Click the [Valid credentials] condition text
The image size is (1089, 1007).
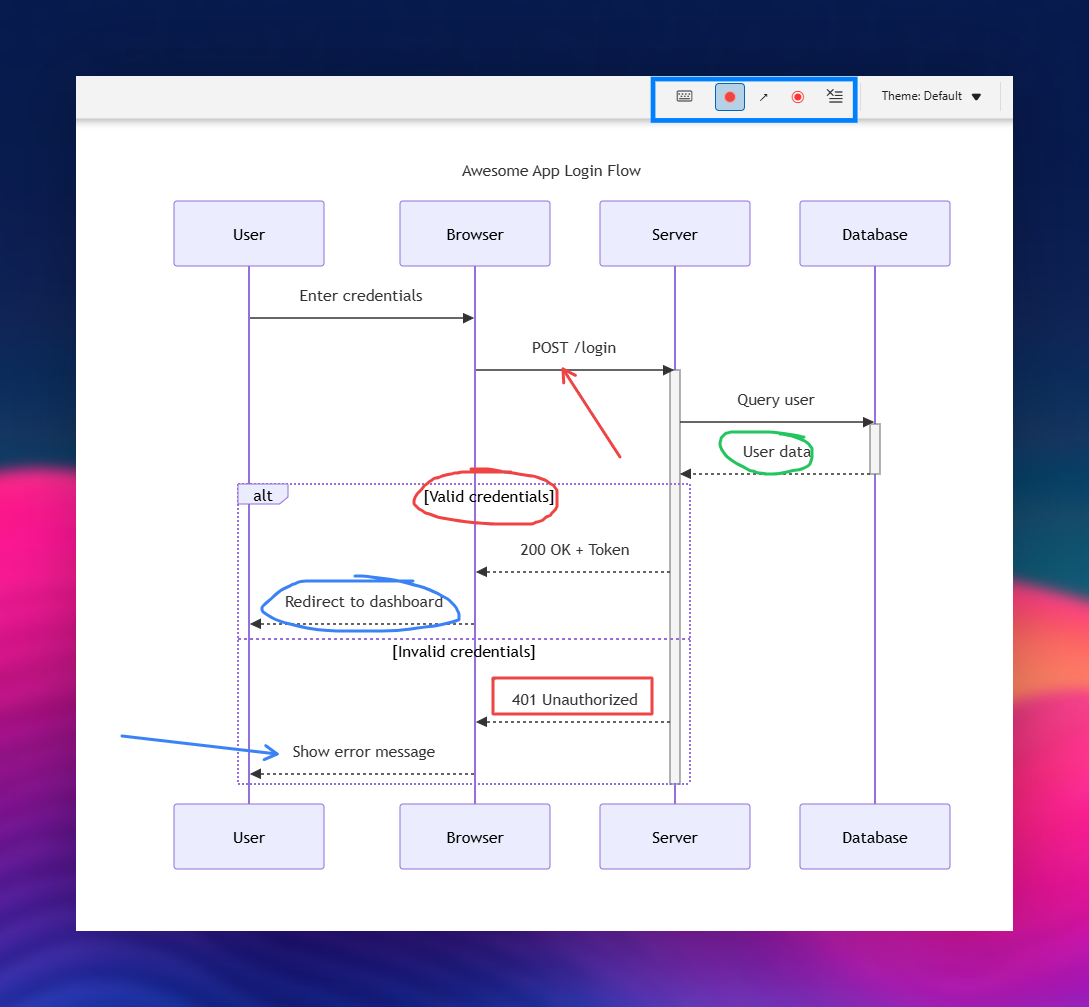pyautogui.click(x=489, y=497)
